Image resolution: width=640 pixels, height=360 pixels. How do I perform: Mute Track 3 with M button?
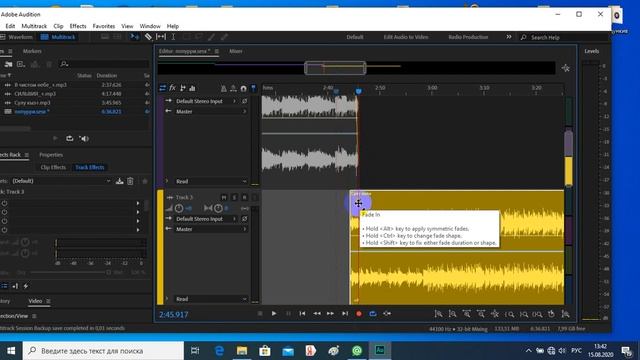(224, 198)
